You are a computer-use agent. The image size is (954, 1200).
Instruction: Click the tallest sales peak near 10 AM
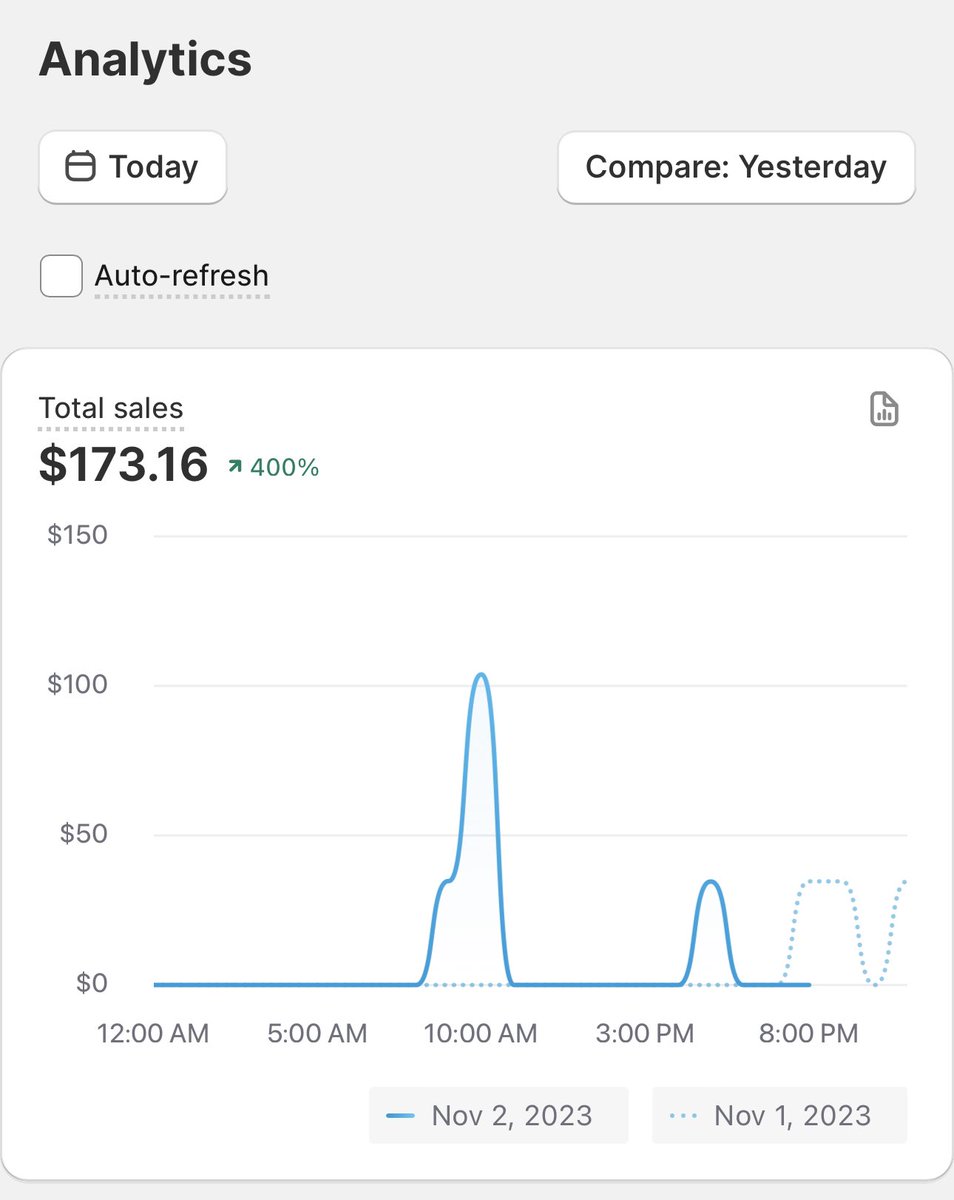click(x=481, y=676)
